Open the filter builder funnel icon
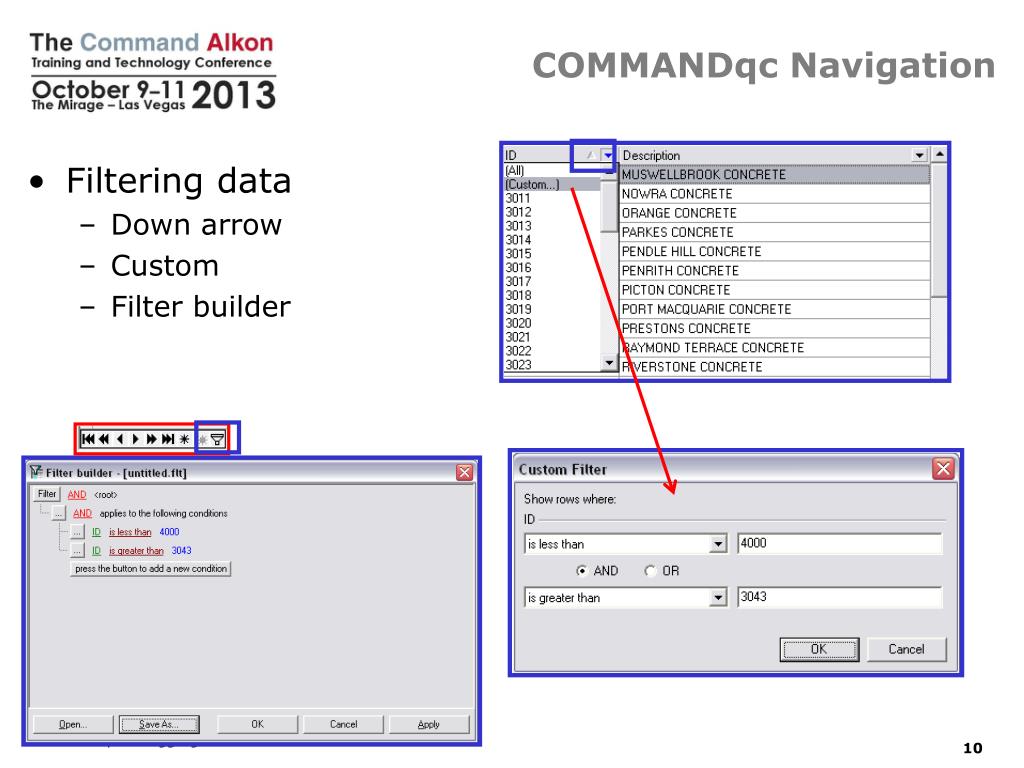The width and height of the screenshot is (1024, 768). click(217, 440)
